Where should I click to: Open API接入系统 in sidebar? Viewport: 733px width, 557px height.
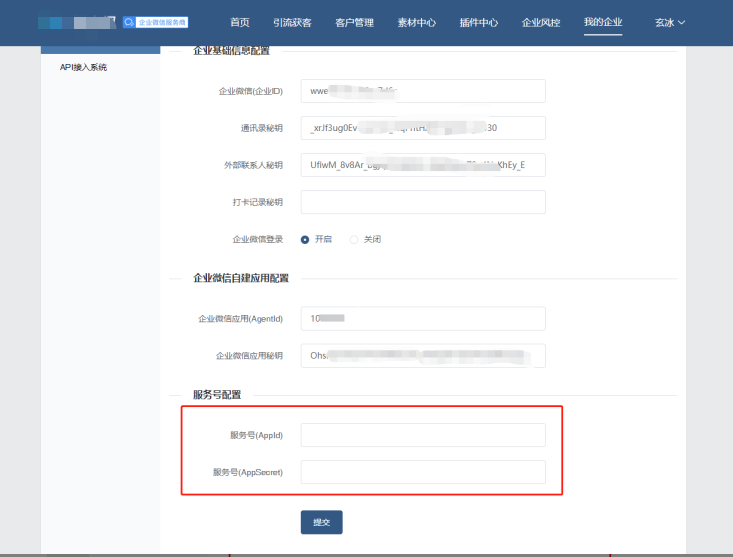point(83,67)
